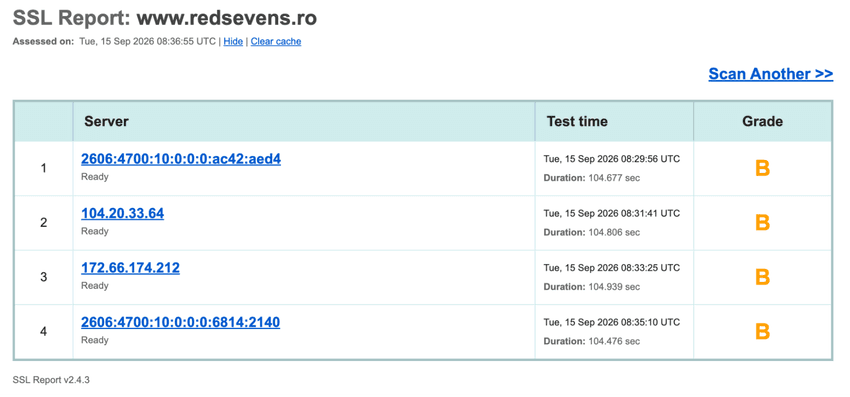Screen dimensions: 850x397
Task: Click the Clear cache link
Action: click(x=275, y=41)
